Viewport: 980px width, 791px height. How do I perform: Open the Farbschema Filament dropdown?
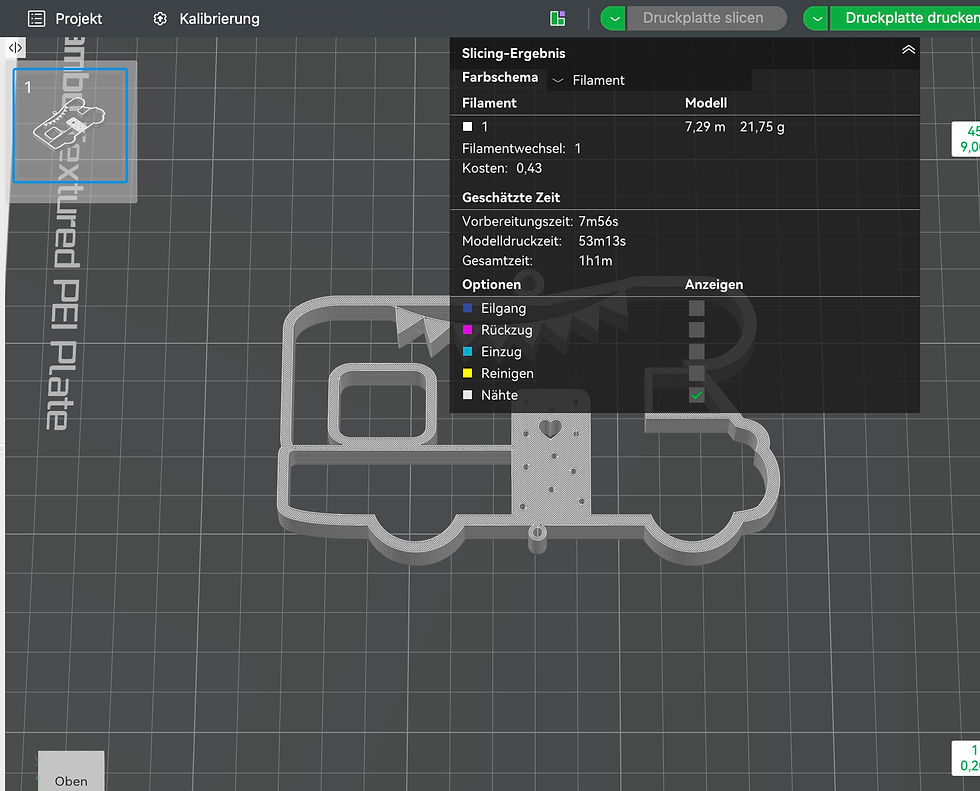tap(649, 80)
